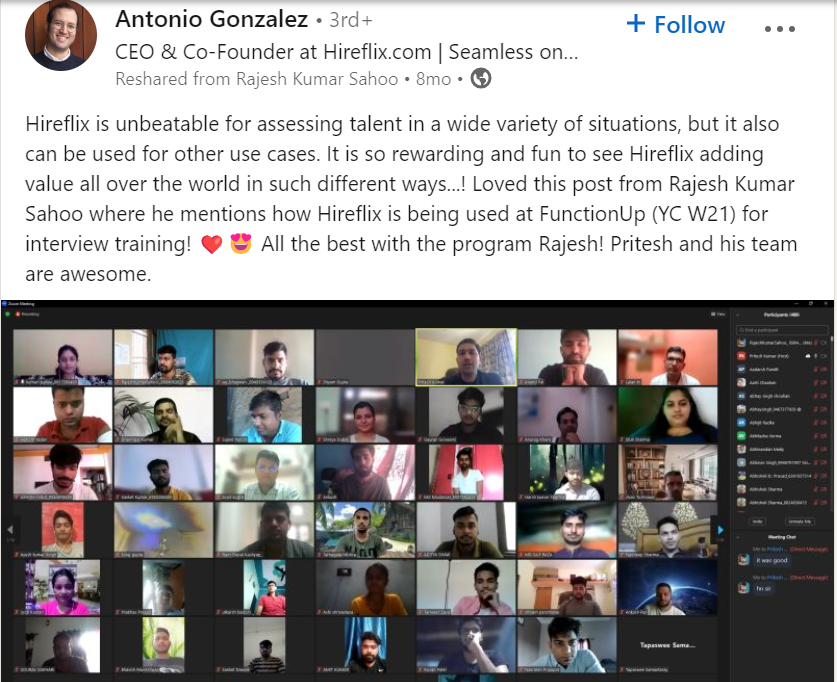Image resolution: width=837 pixels, height=682 pixels.
Task: Click Pritesh recipient link in chat
Action: pos(776,549)
